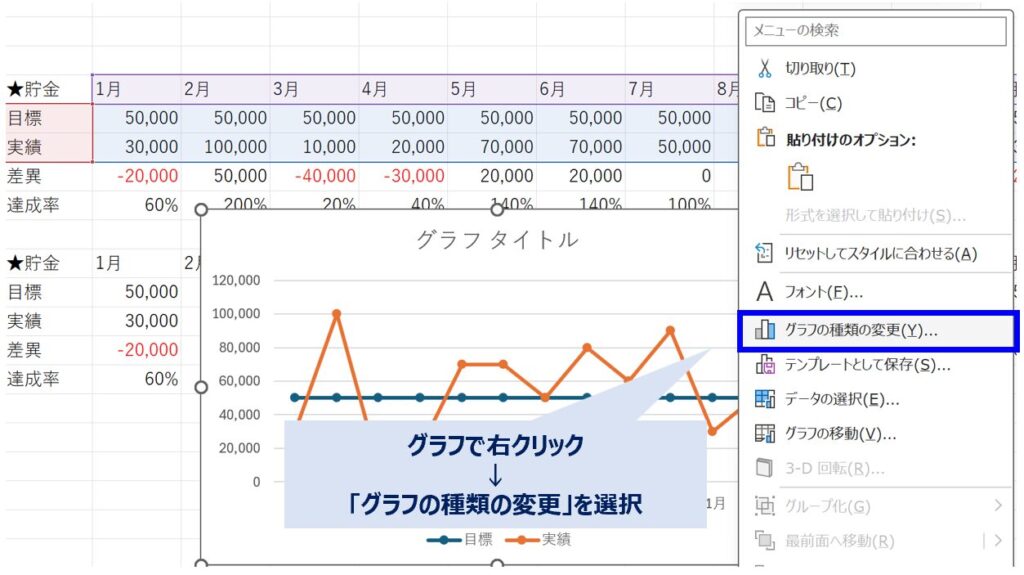This screenshot has height=575, width=1024.
Task: Click the Save as Template icon
Action: 765,364
